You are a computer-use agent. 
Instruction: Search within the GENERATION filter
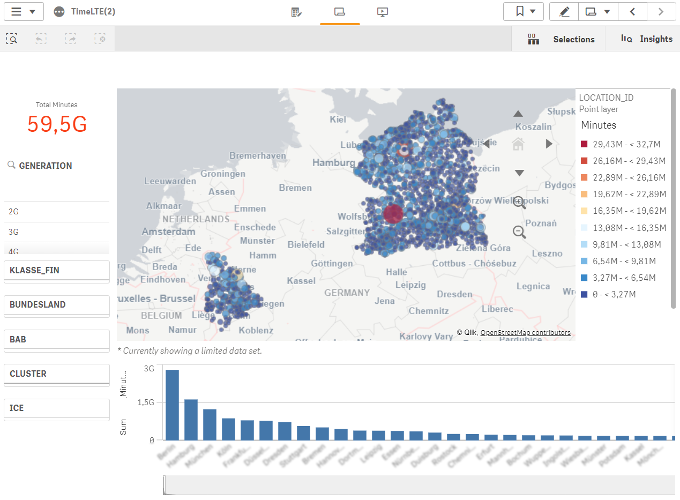point(11,166)
